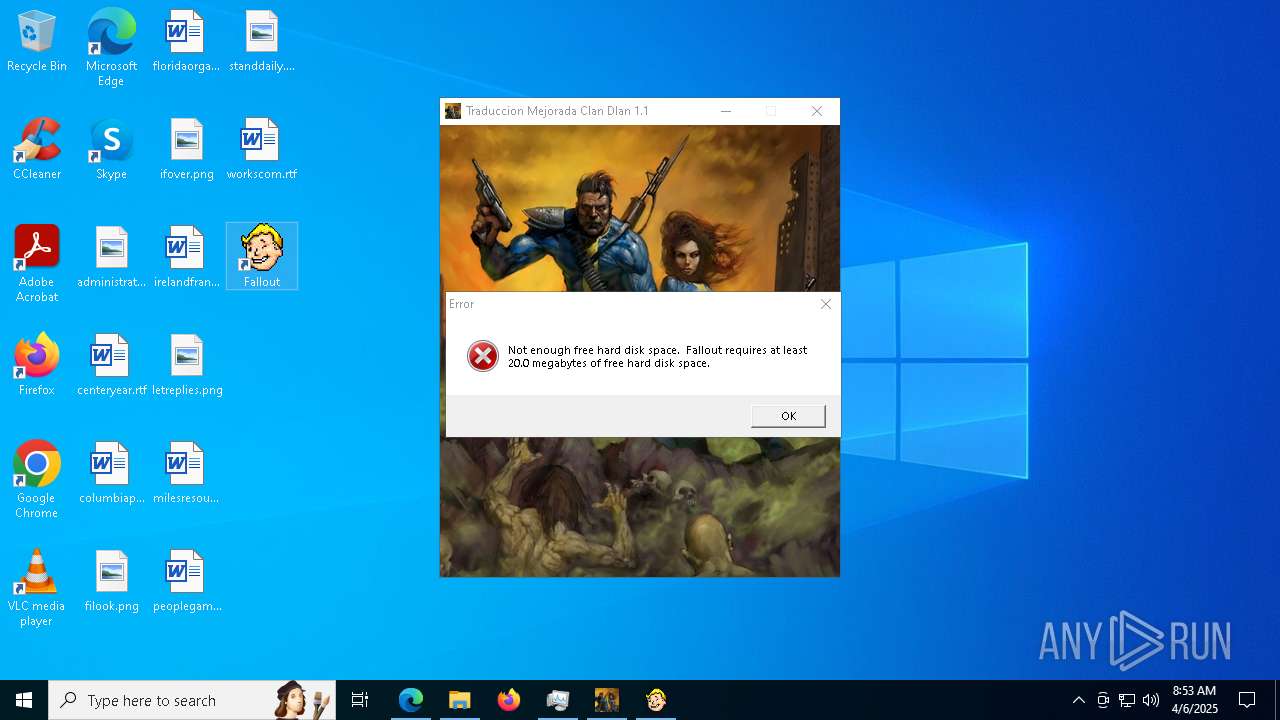
Task: Switch to the Fallout Vault Boy taskbar button
Action: click(656, 700)
